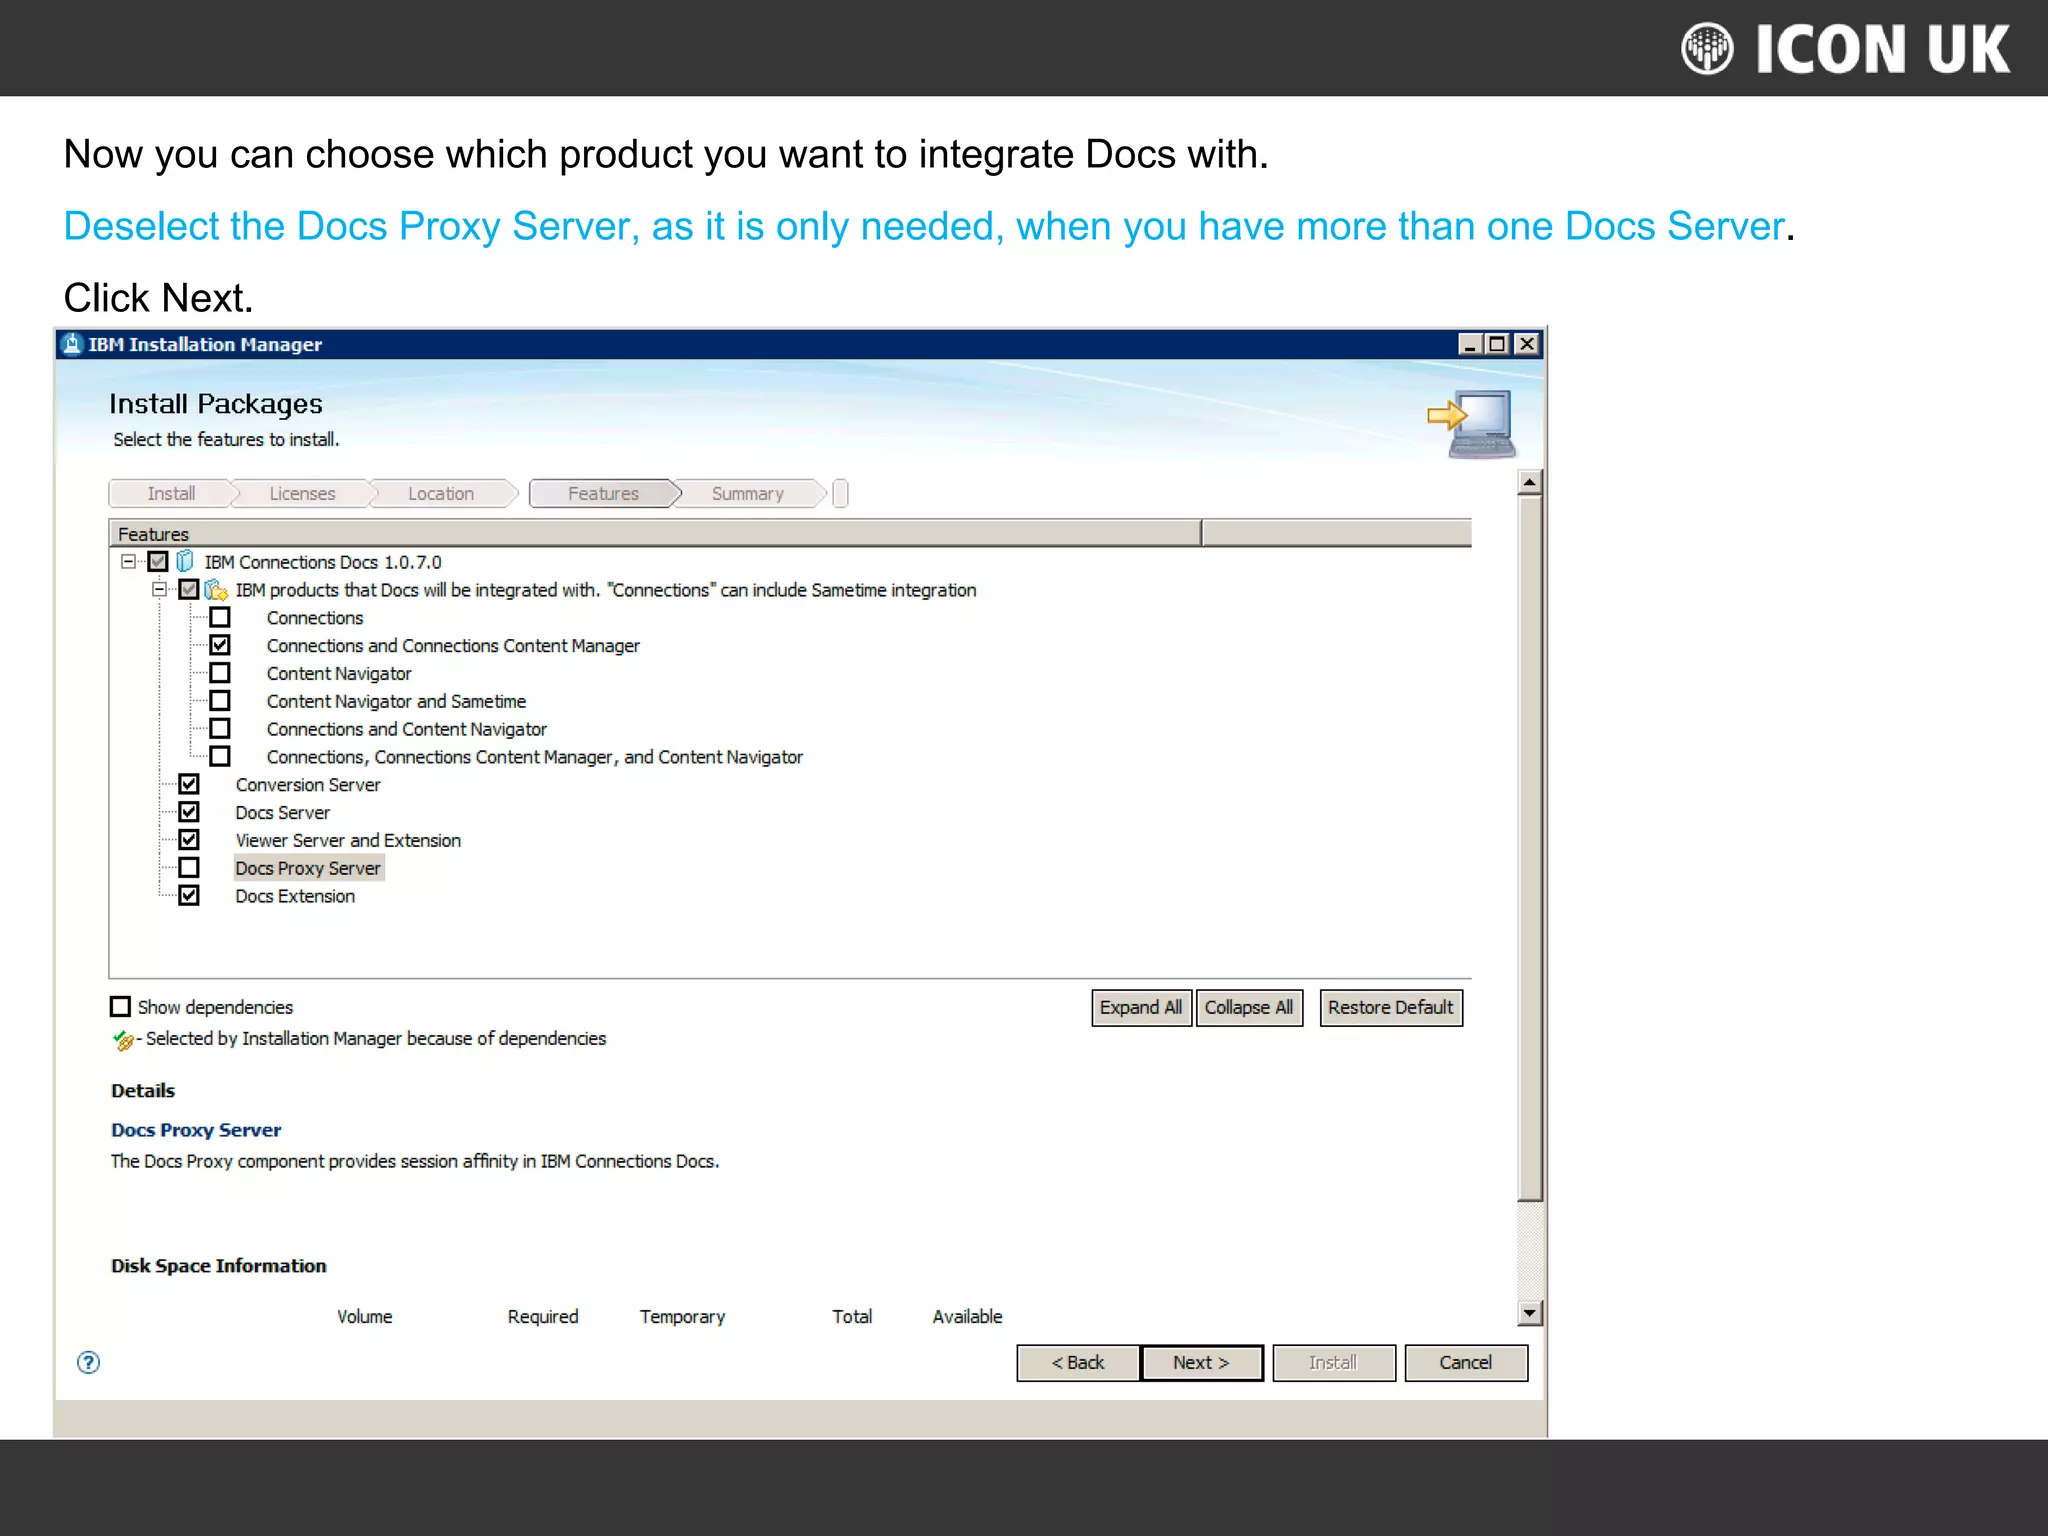Screen dimensions: 2048x1536
Task: Click the Back button
Action: (1078, 1363)
